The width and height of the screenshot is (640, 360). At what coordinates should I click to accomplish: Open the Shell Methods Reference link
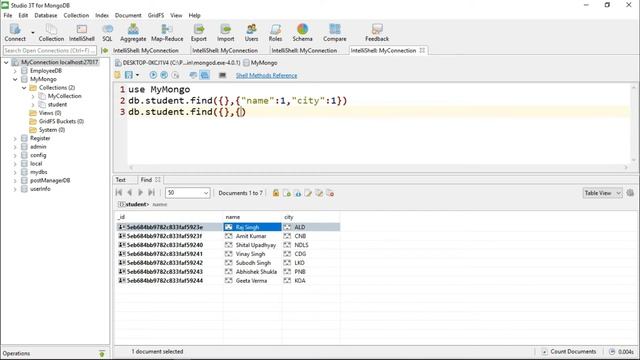[x=267, y=76]
